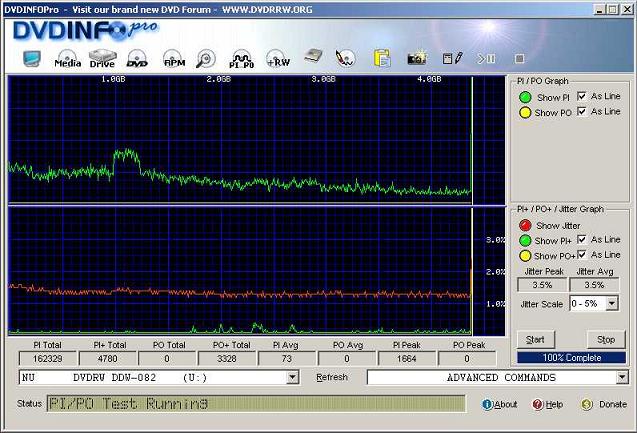The width and height of the screenshot is (637, 433).
Task: Click the Stop button
Action: (x=606, y=340)
